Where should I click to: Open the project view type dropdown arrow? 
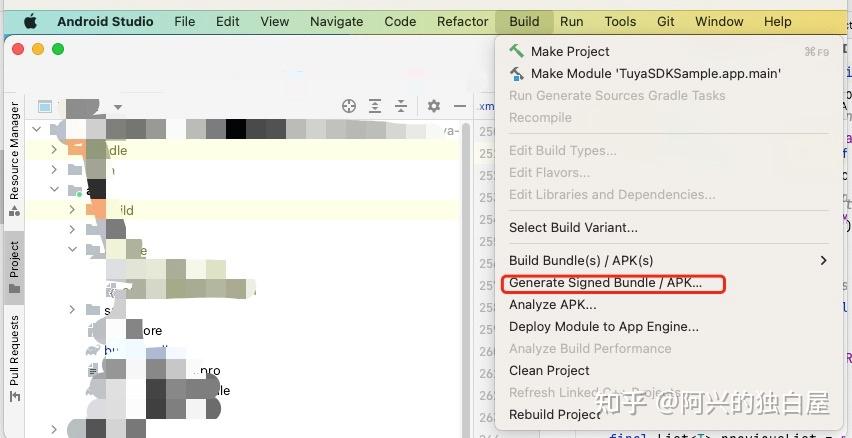[x=118, y=107]
